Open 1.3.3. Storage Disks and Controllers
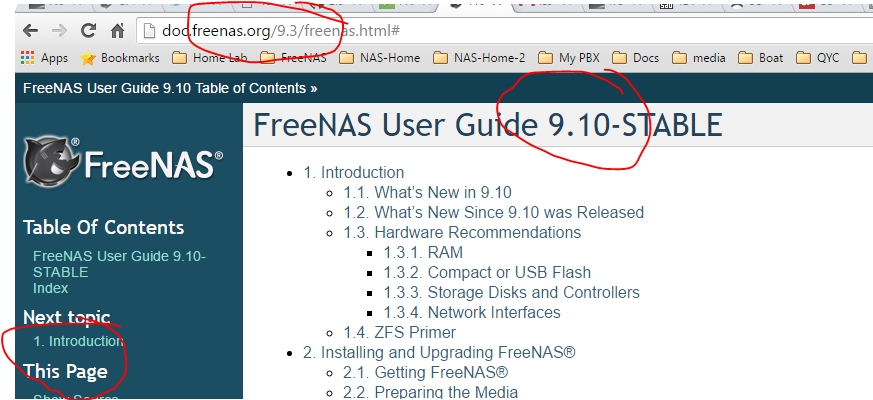Image resolution: width=873 pixels, height=400 pixels. 511,292
